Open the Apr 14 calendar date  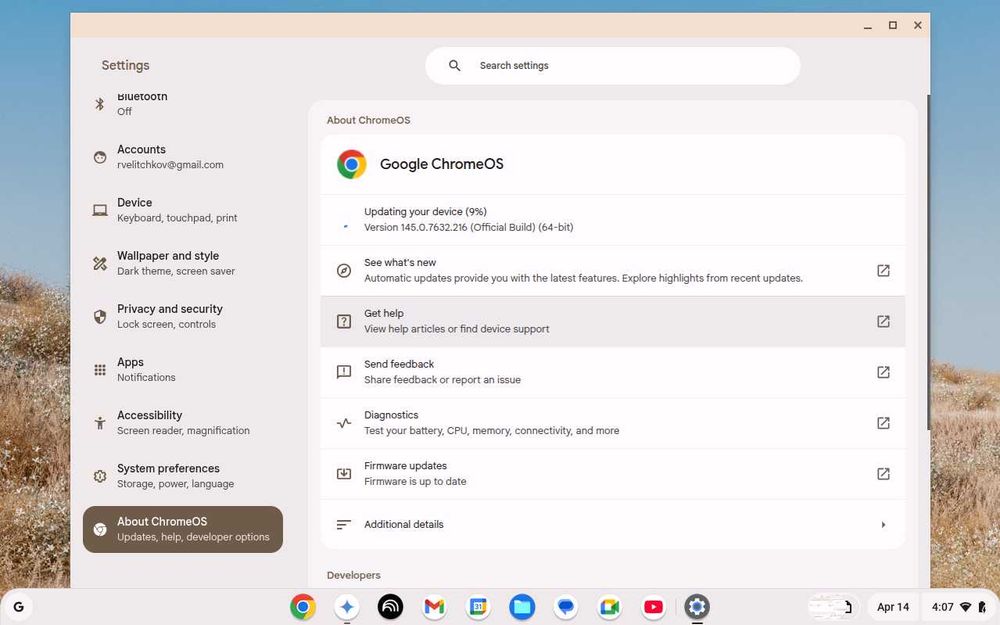point(893,607)
